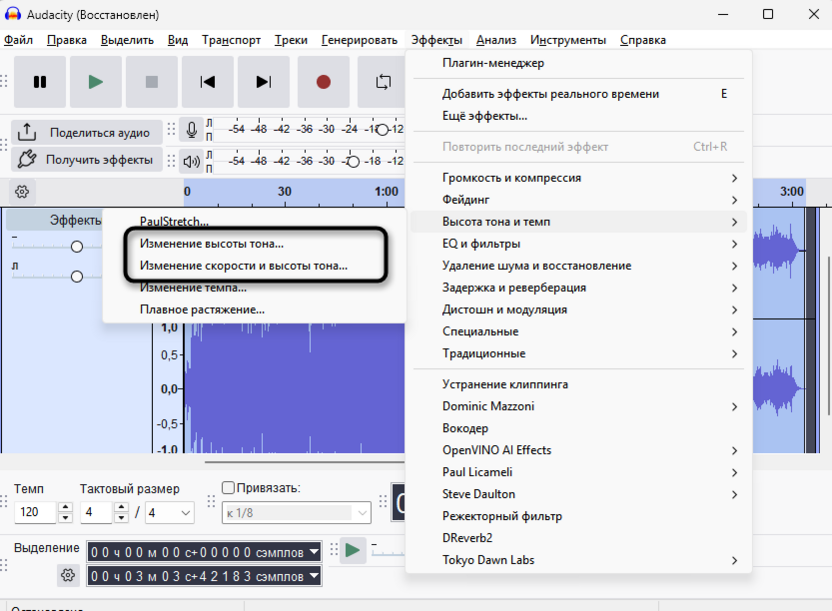This screenshot has height=611, width=832.
Task: Select the Вокодер effect
Action: pyautogui.click(x=578, y=429)
